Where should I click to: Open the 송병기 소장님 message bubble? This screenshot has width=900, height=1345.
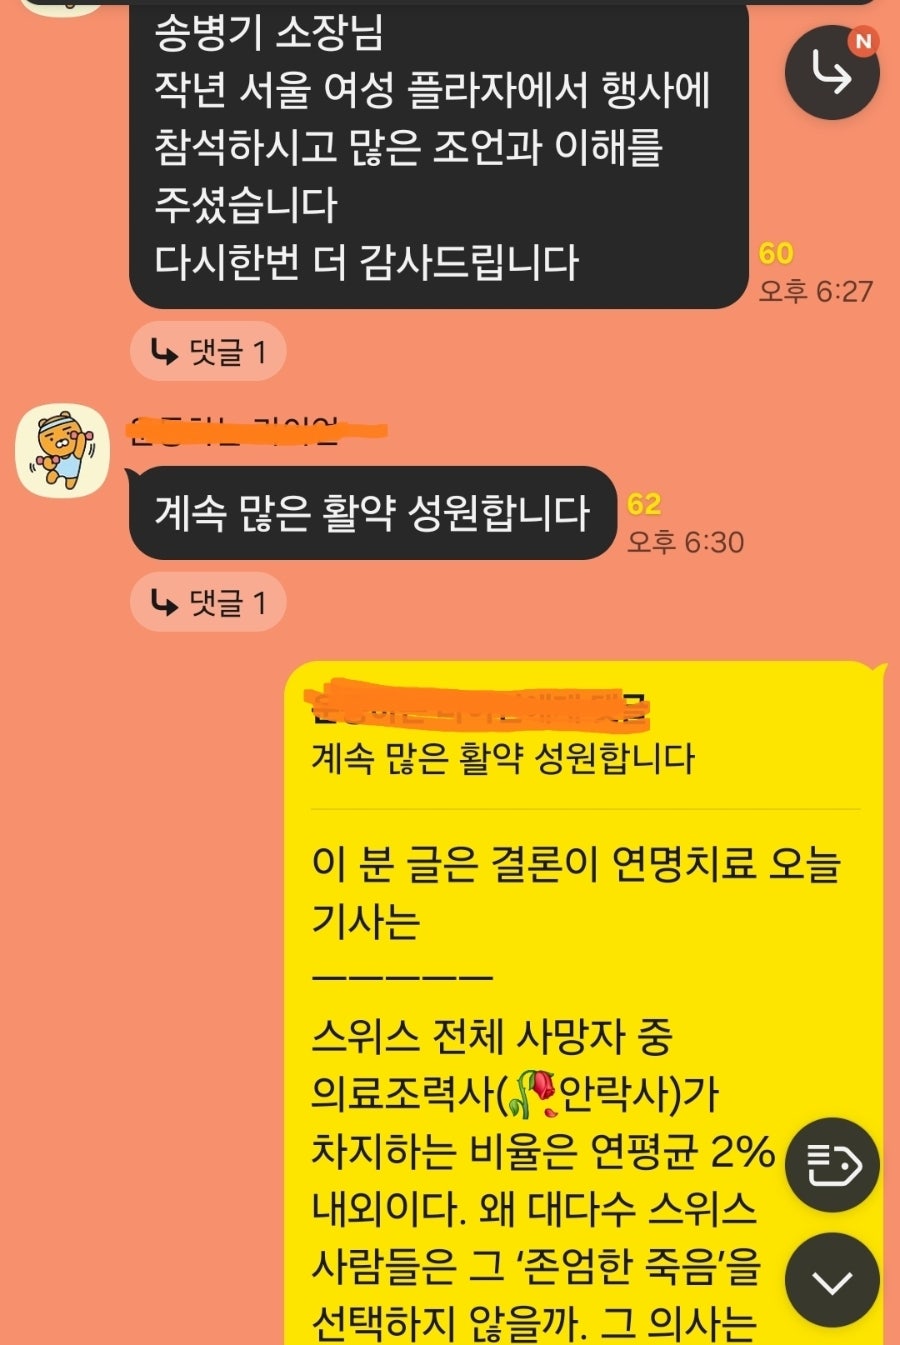pyautogui.click(x=439, y=155)
